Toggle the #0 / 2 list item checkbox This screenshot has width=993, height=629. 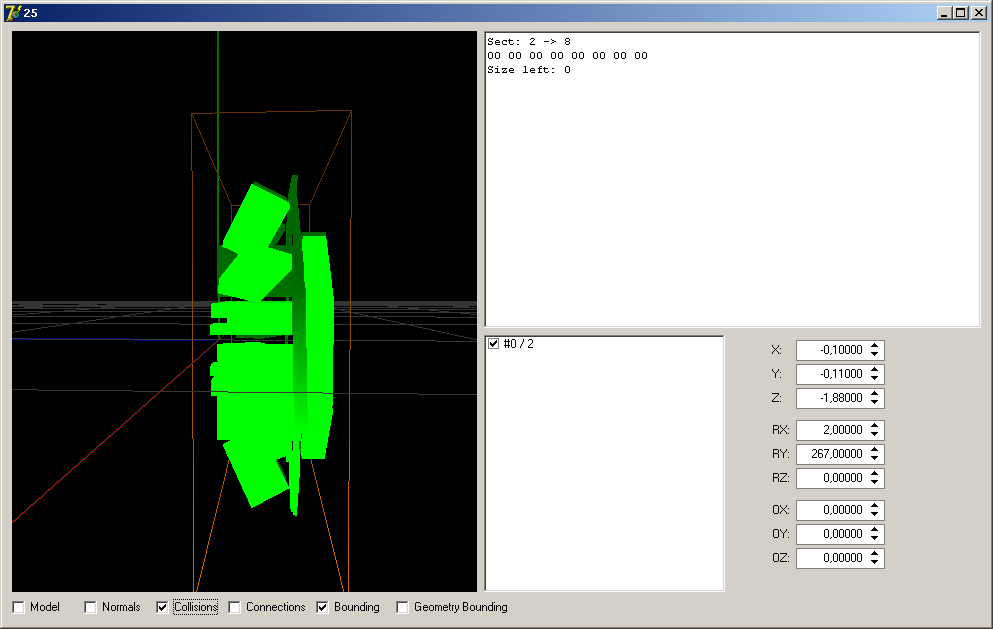[x=493, y=344]
